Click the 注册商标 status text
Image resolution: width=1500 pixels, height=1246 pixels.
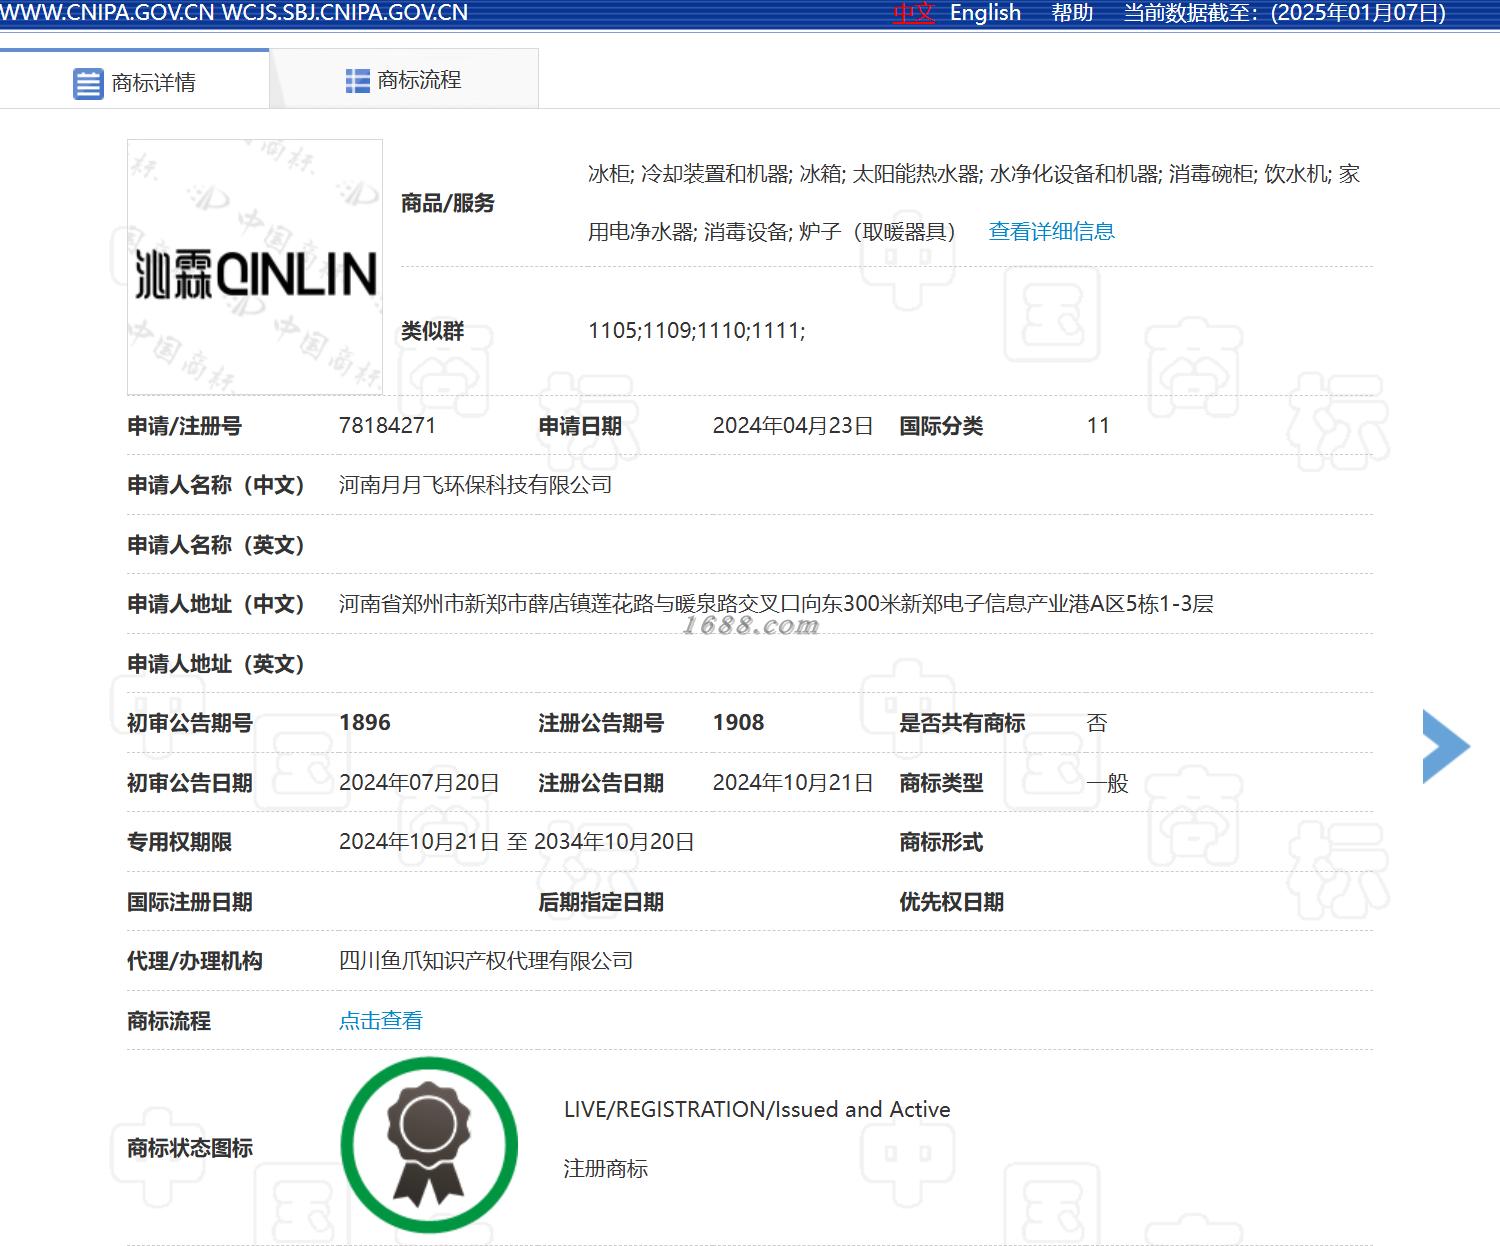(605, 1168)
